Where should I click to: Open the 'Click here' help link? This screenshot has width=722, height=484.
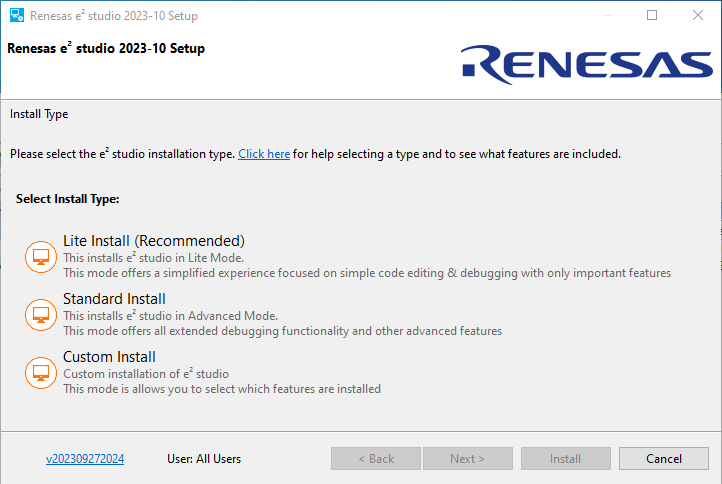264,154
